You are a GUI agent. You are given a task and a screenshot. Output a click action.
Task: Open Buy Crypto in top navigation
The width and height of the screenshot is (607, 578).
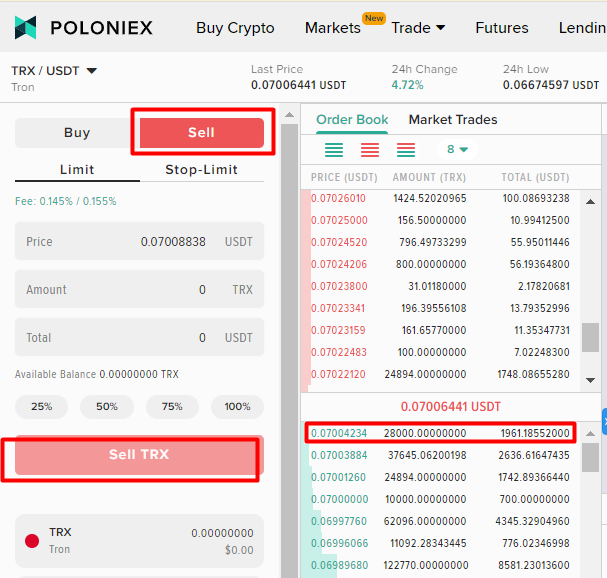[235, 28]
